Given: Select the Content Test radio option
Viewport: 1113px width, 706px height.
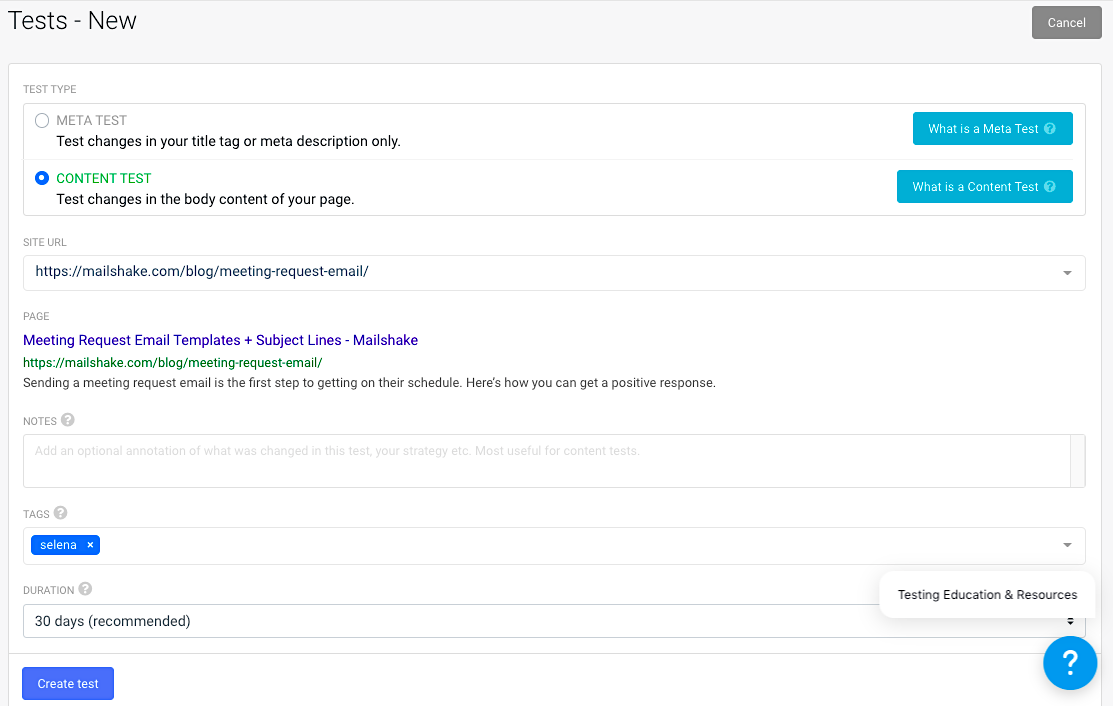Looking at the screenshot, I should (x=42, y=178).
